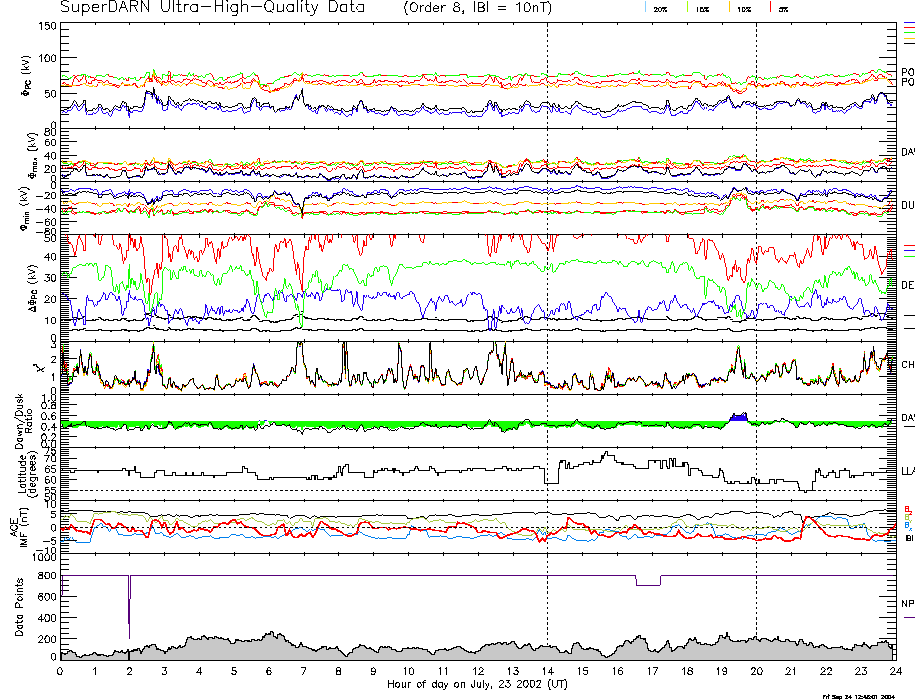
Task: Click the '800' tick on Data Points axis
Action: (x=47, y=576)
